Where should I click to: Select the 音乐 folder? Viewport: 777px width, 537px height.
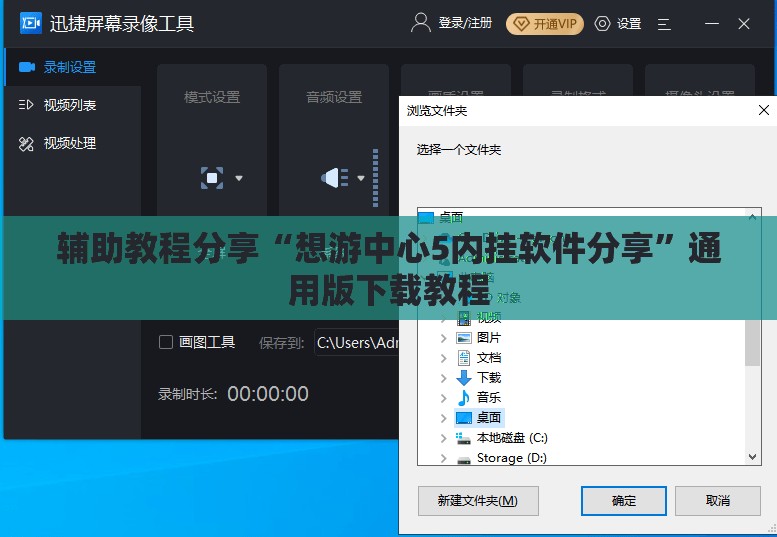click(x=489, y=397)
